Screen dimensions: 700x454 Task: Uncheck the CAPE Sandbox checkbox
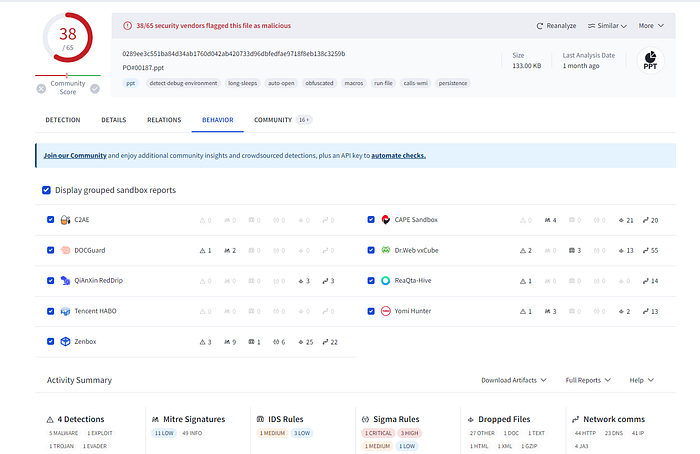coord(371,220)
